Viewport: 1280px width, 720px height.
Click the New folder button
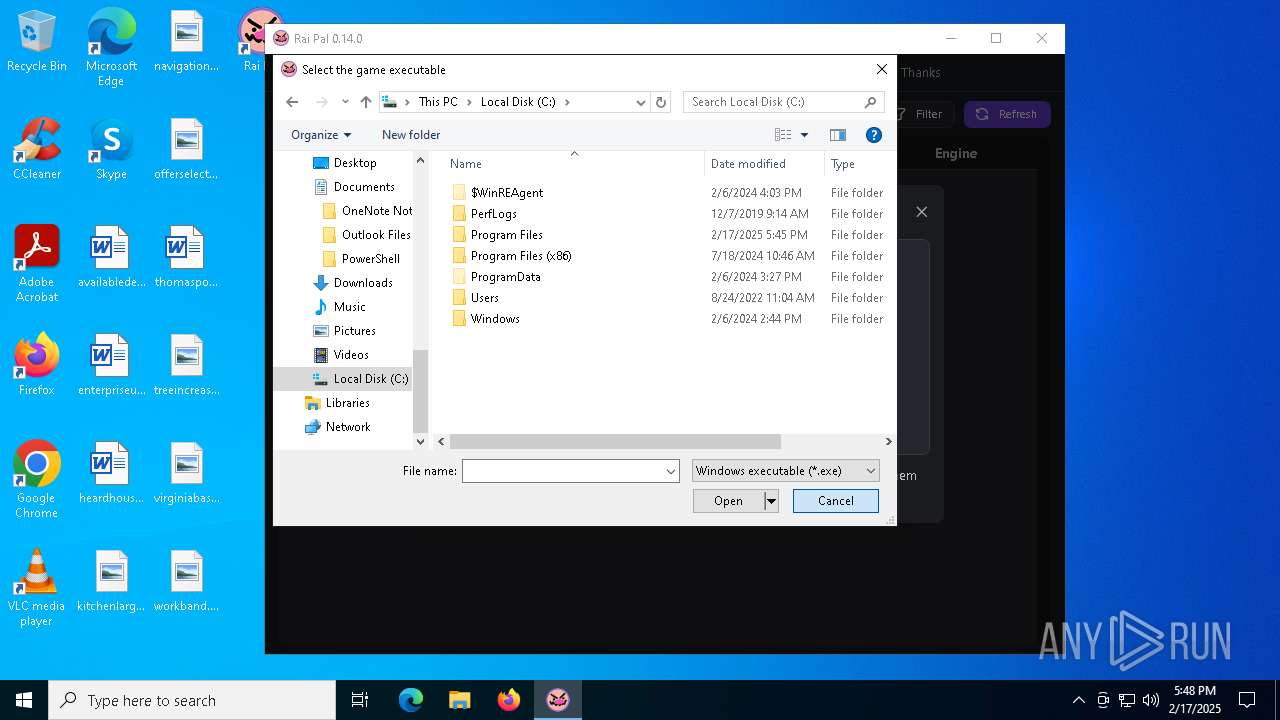[411, 135]
